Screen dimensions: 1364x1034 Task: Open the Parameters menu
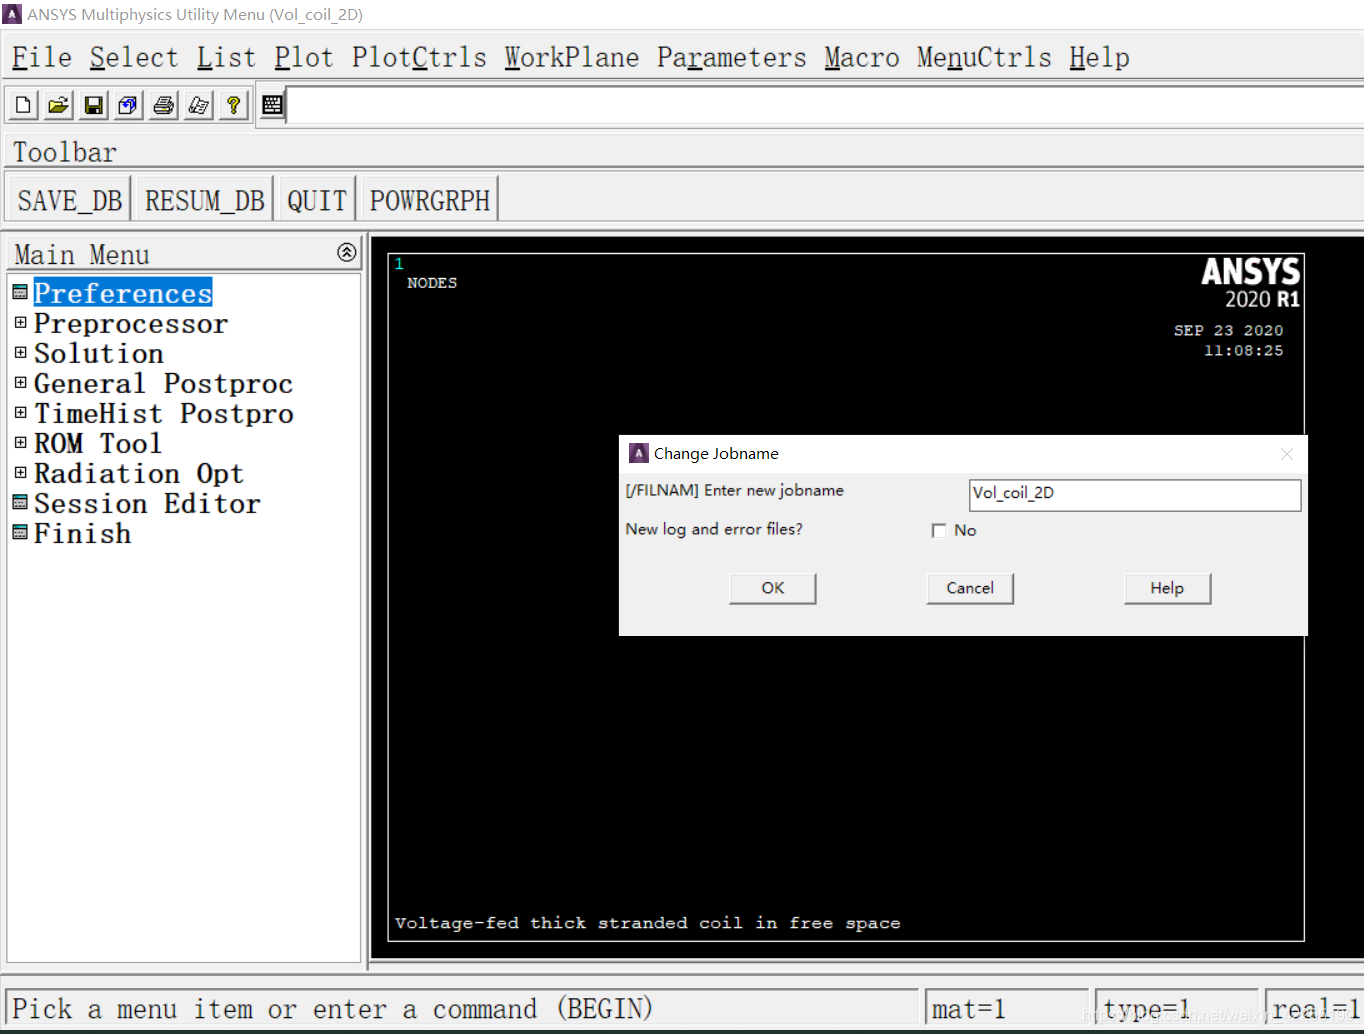pos(732,58)
